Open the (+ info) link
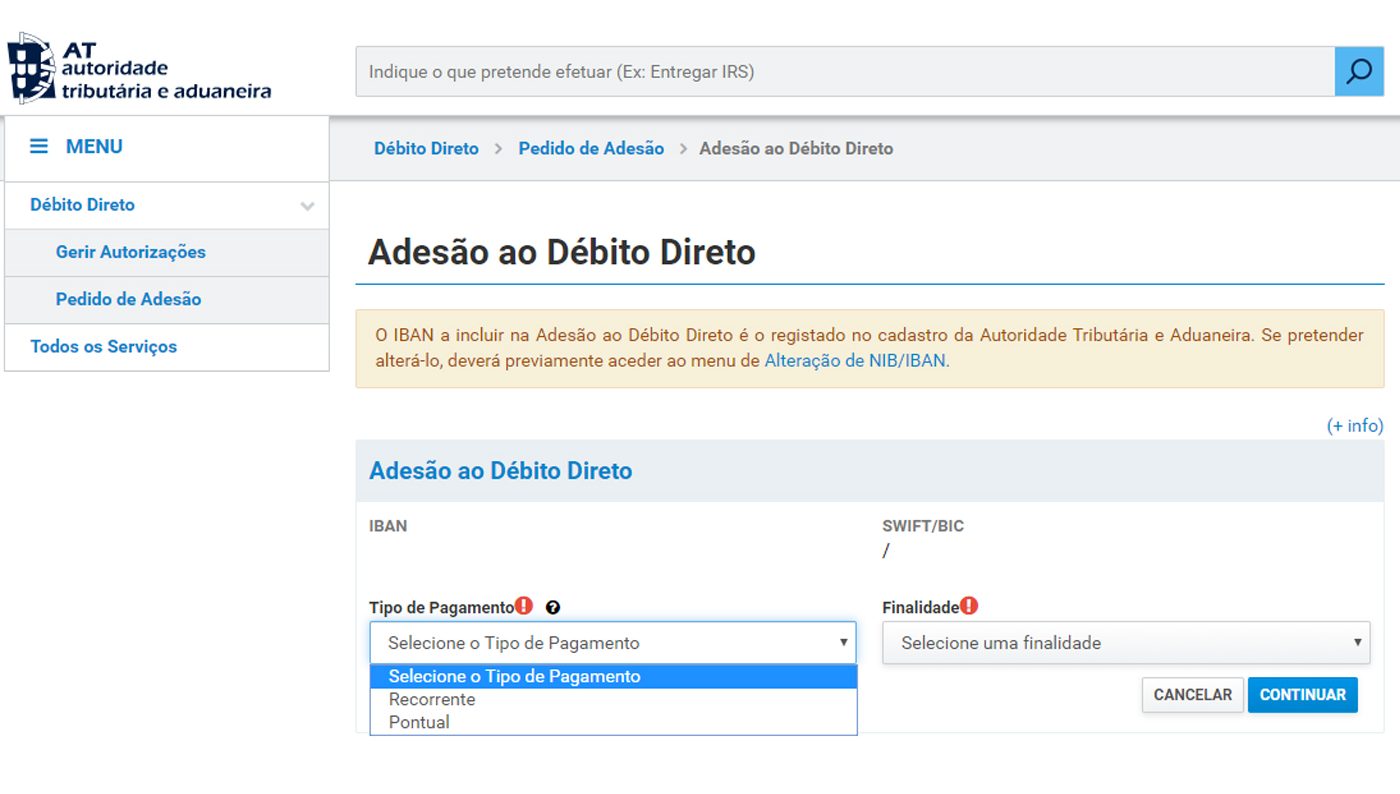The image size is (1400, 794). pyautogui.click(x=1355, y=426)
